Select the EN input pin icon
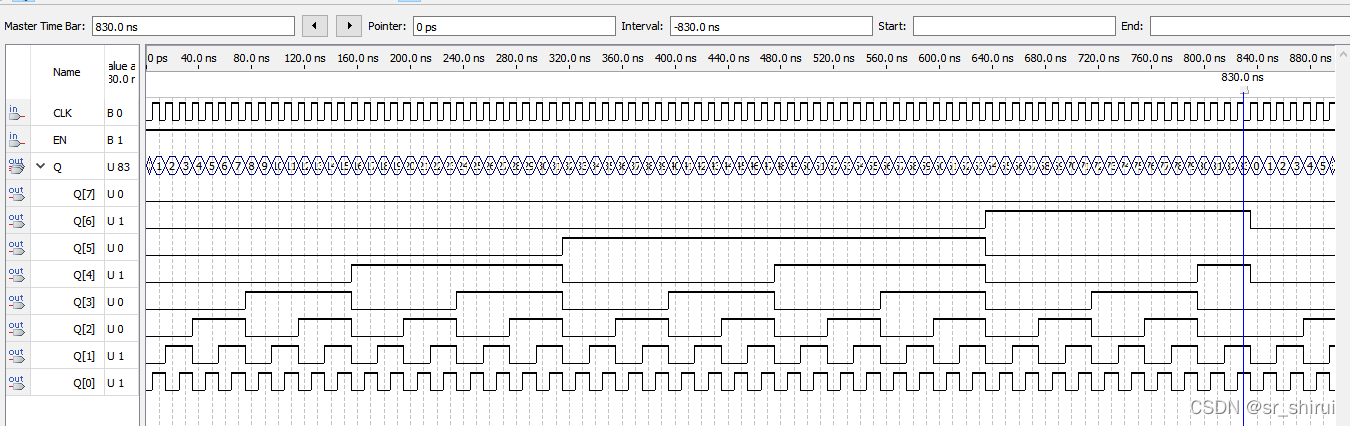Viewport: 1350px width, 426px height. coord(16,139)
